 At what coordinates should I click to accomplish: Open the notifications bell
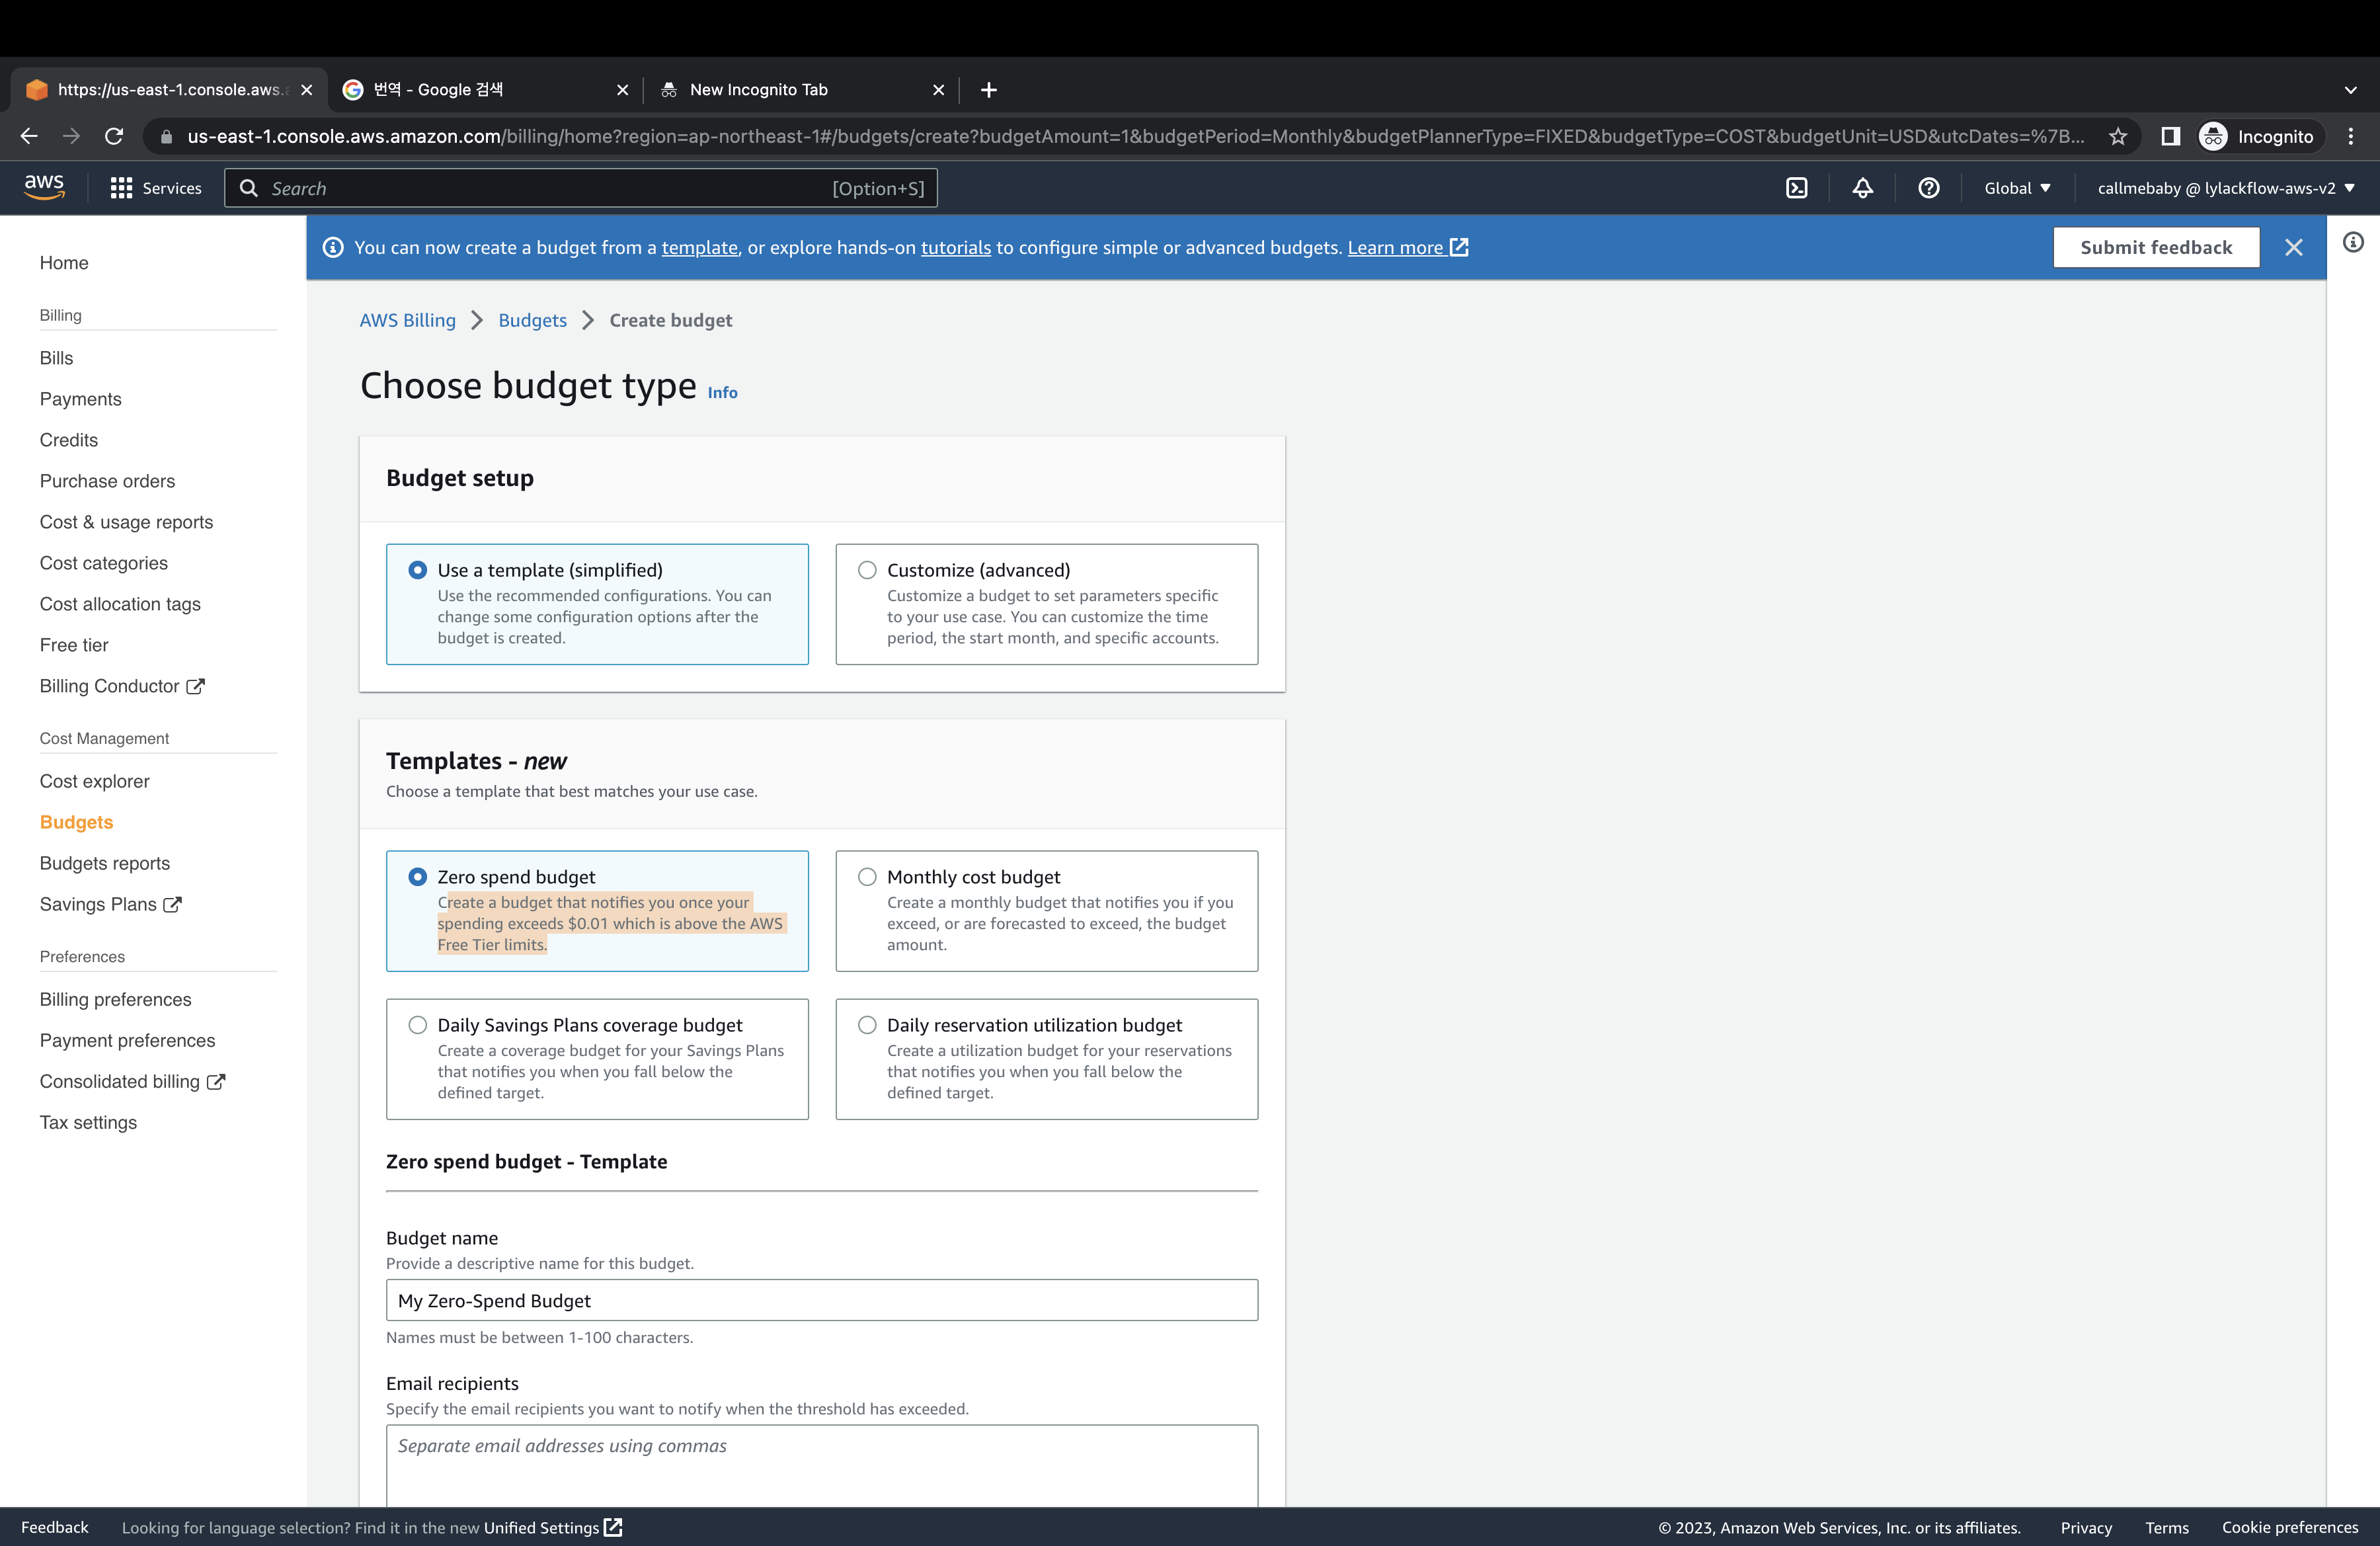(x=1863, y=188)
